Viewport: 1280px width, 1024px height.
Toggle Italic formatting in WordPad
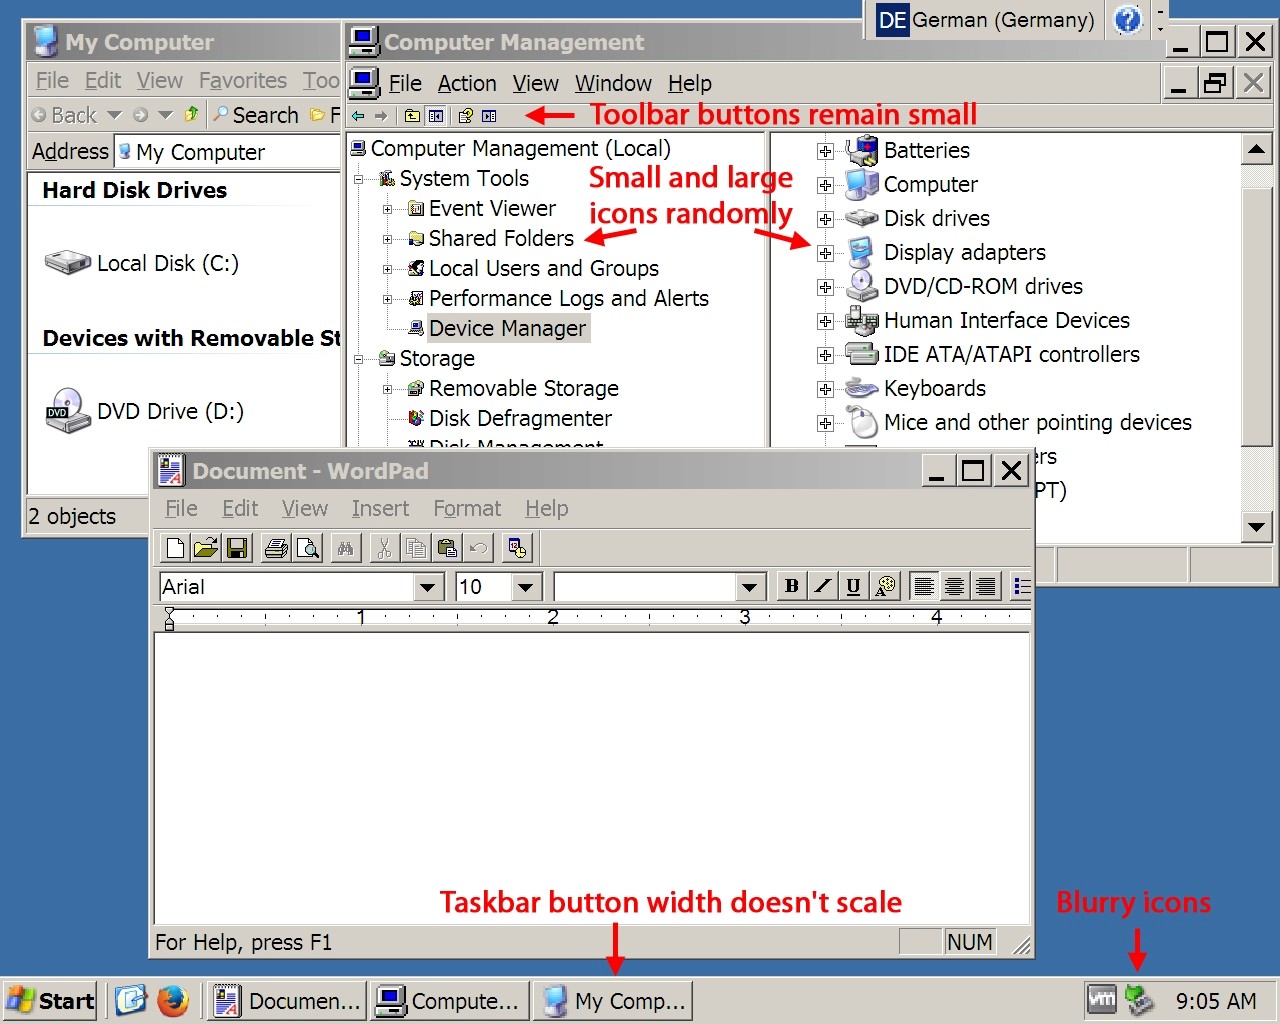(x=823, y=586)
